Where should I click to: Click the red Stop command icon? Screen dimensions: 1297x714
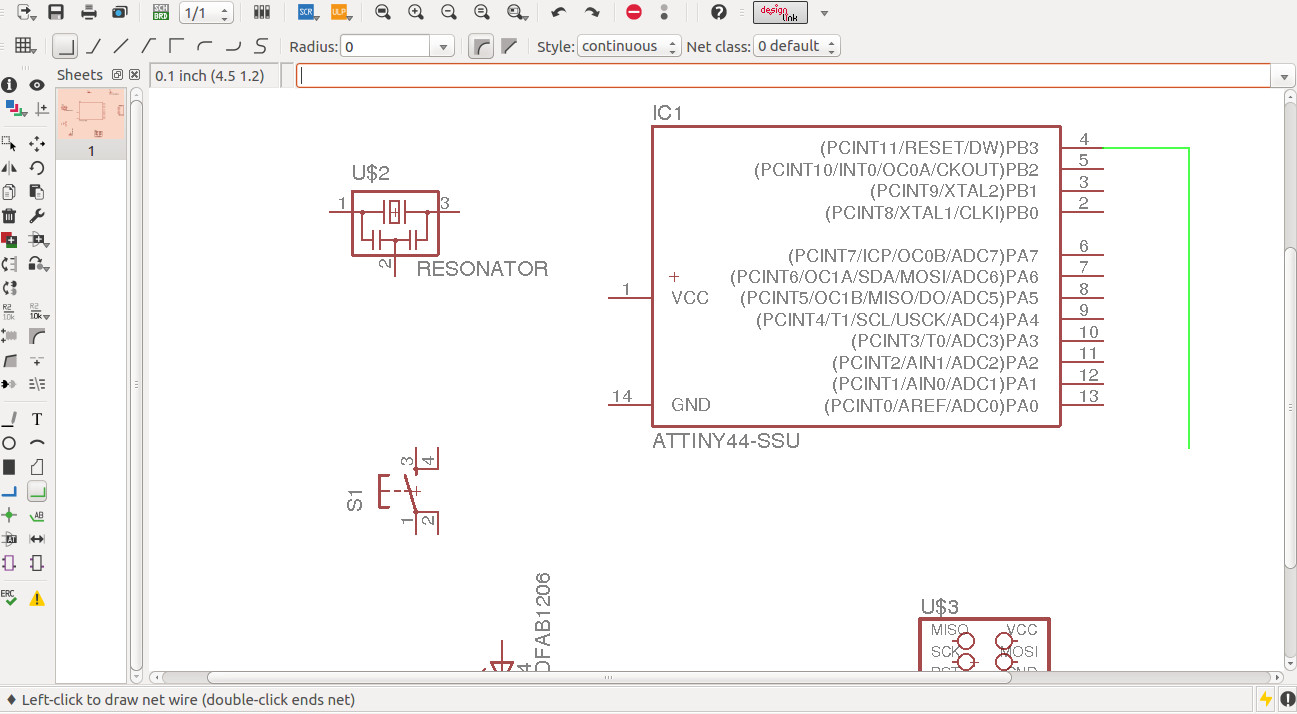click(633, 13)
